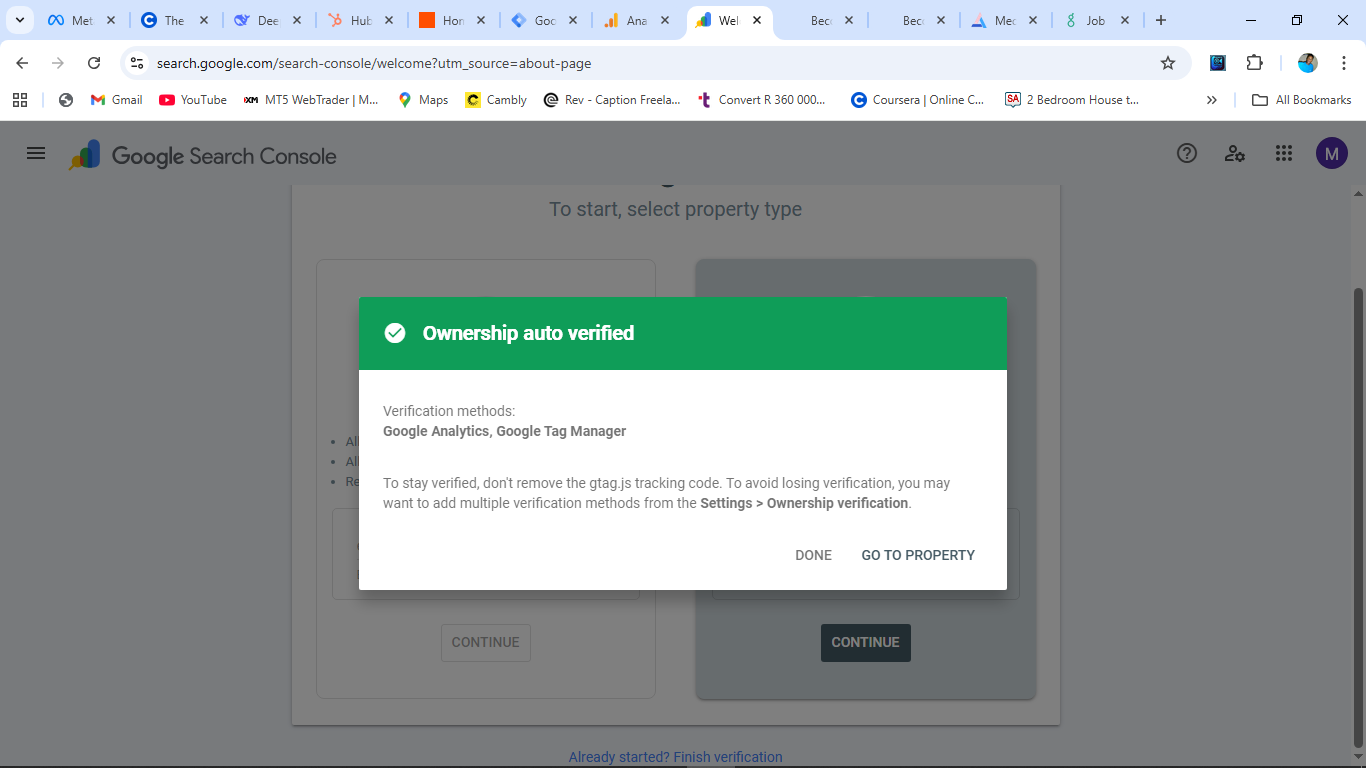Open the Help question mark icon
Image resolution: width=1366 pixels, height=768 pixels.
click(x=1187, y=153)
